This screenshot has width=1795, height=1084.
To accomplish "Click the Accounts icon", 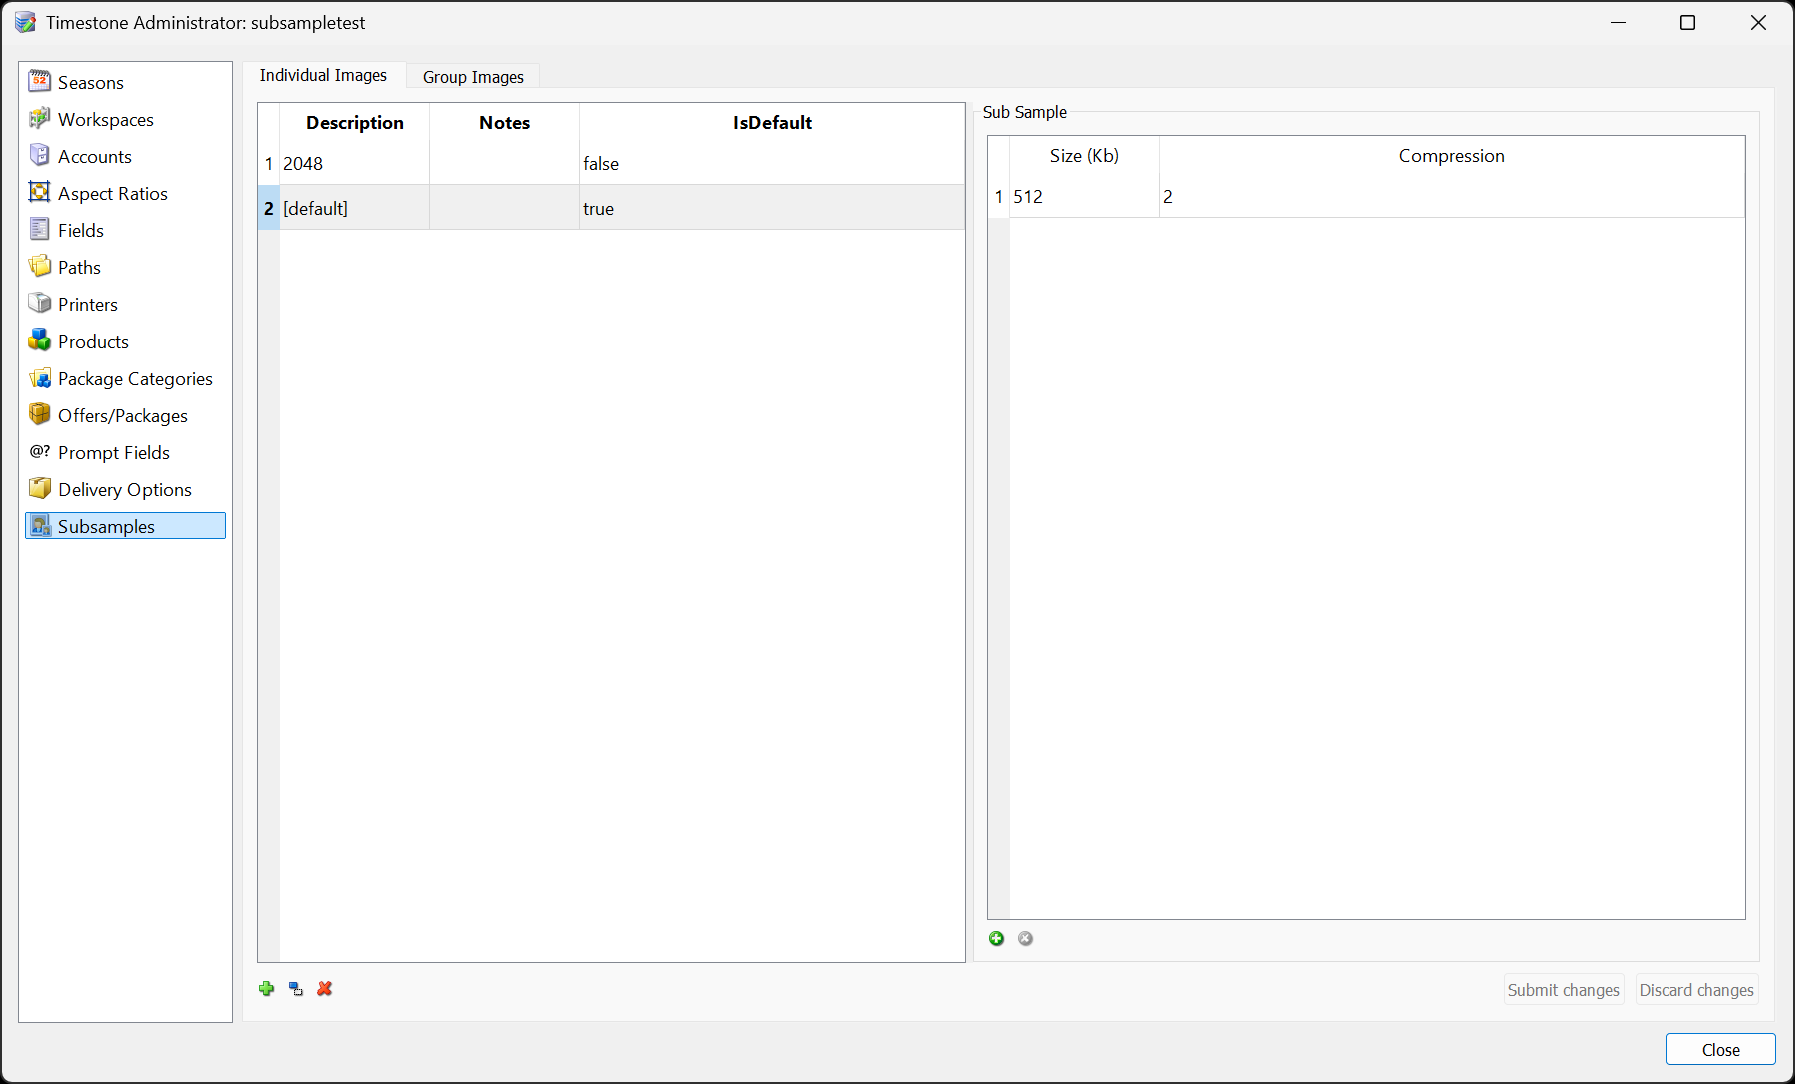I will pyautogui.click(x=39, y=155).
